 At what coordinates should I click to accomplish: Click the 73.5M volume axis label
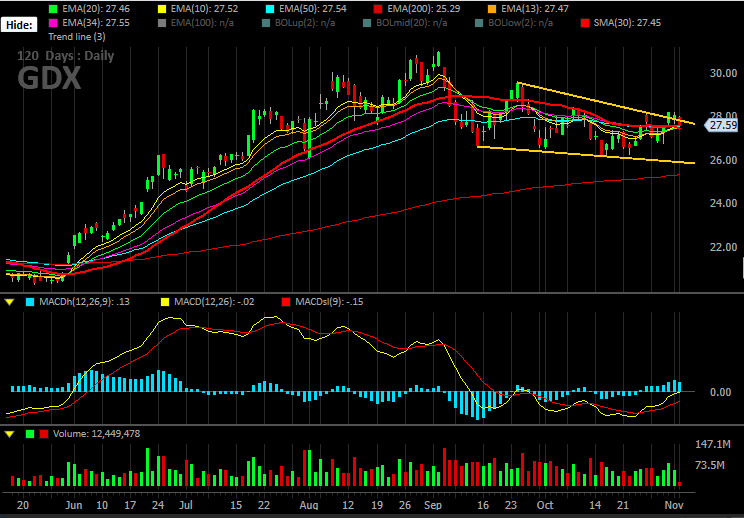pos(710,465)
